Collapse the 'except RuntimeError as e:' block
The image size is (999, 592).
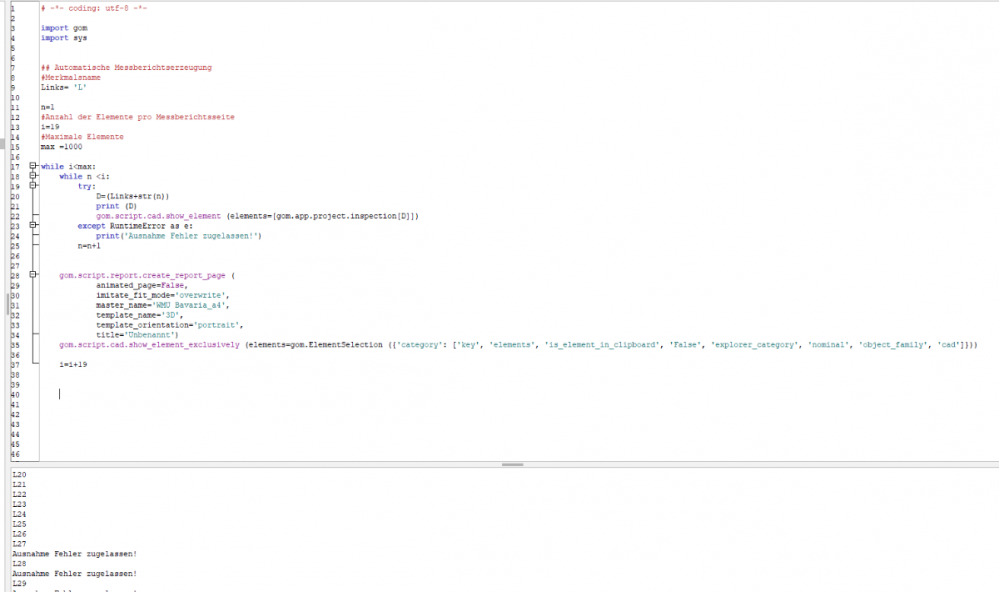pyautogui.click(x=33, y=226)
